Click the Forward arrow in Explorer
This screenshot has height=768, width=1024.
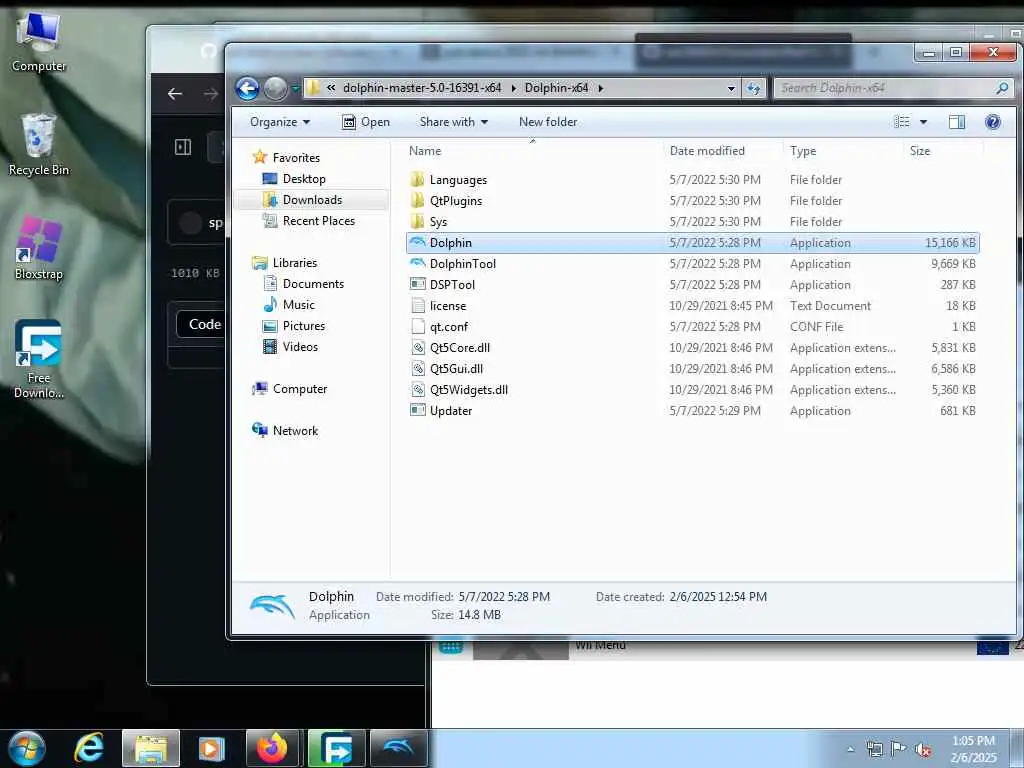[276, 88]
